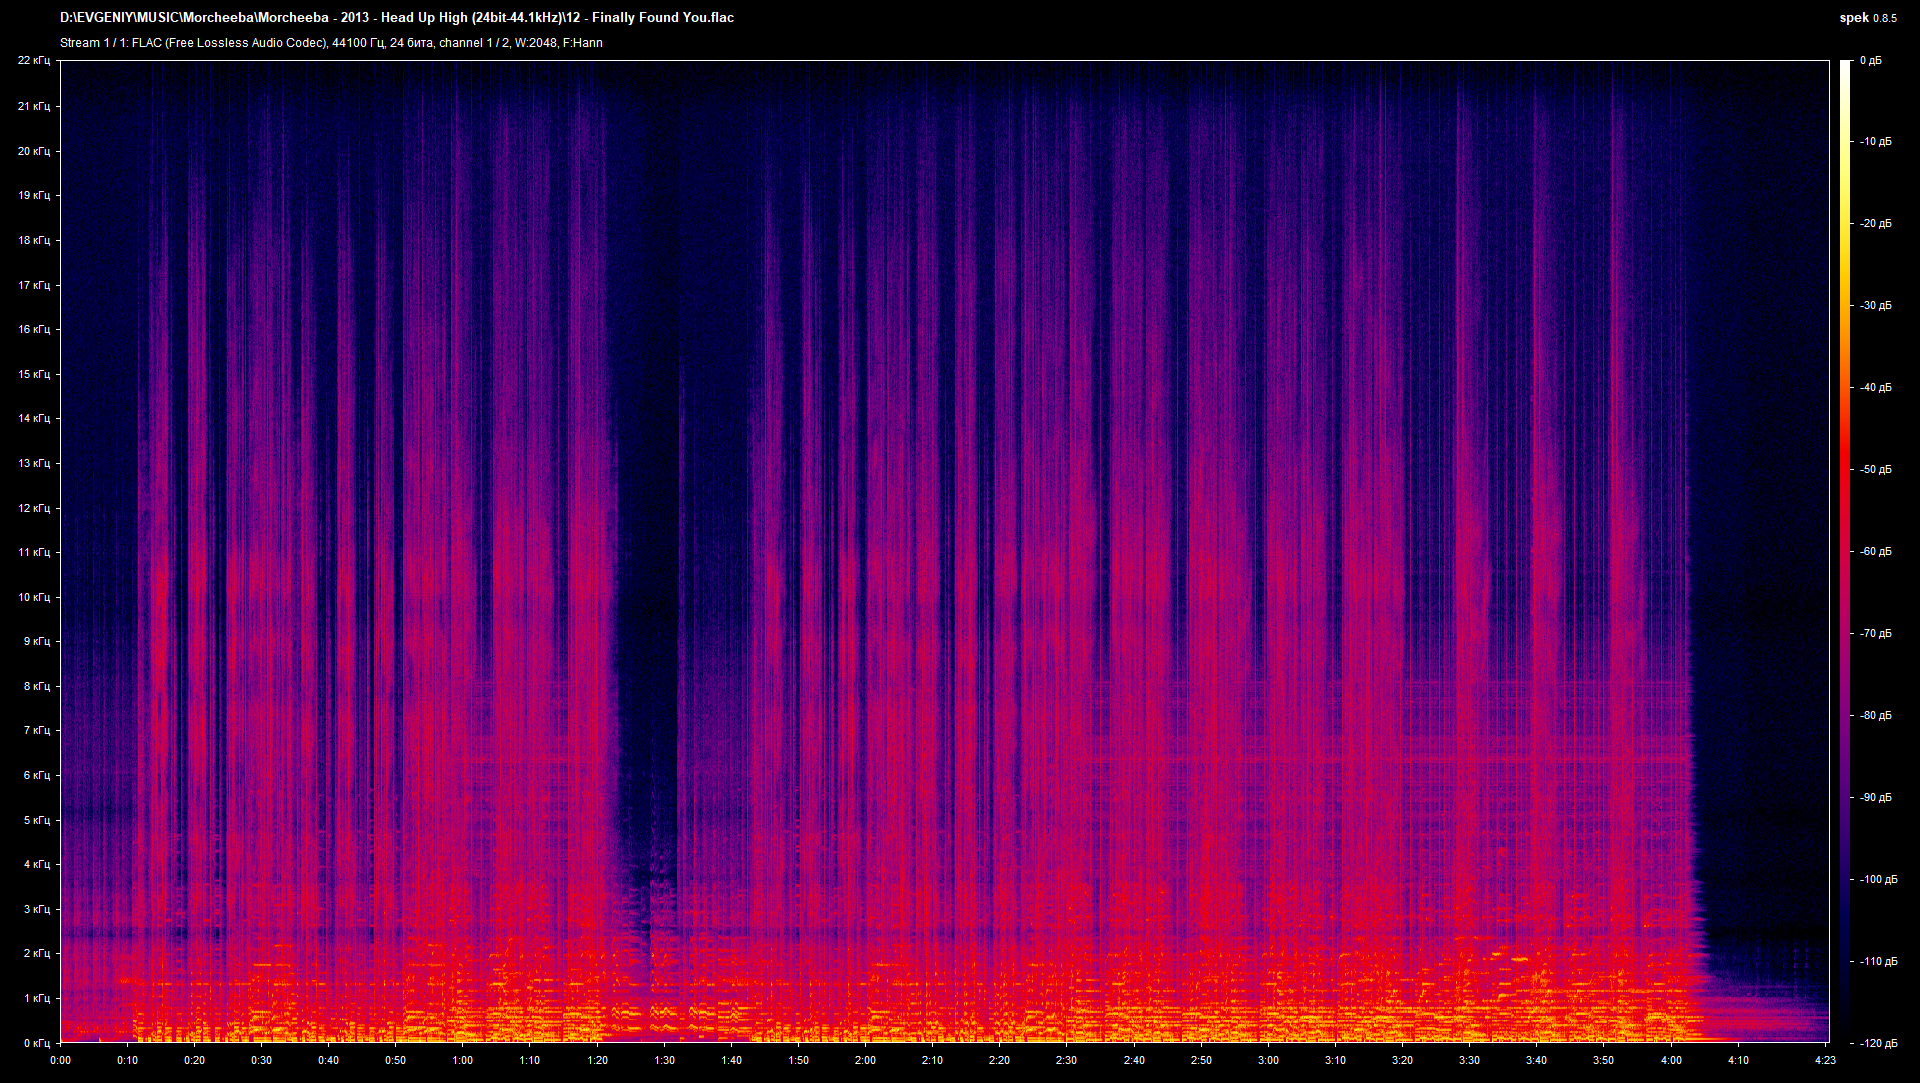Click the -120 дБ level scale label

(x=1879, y=1043)
